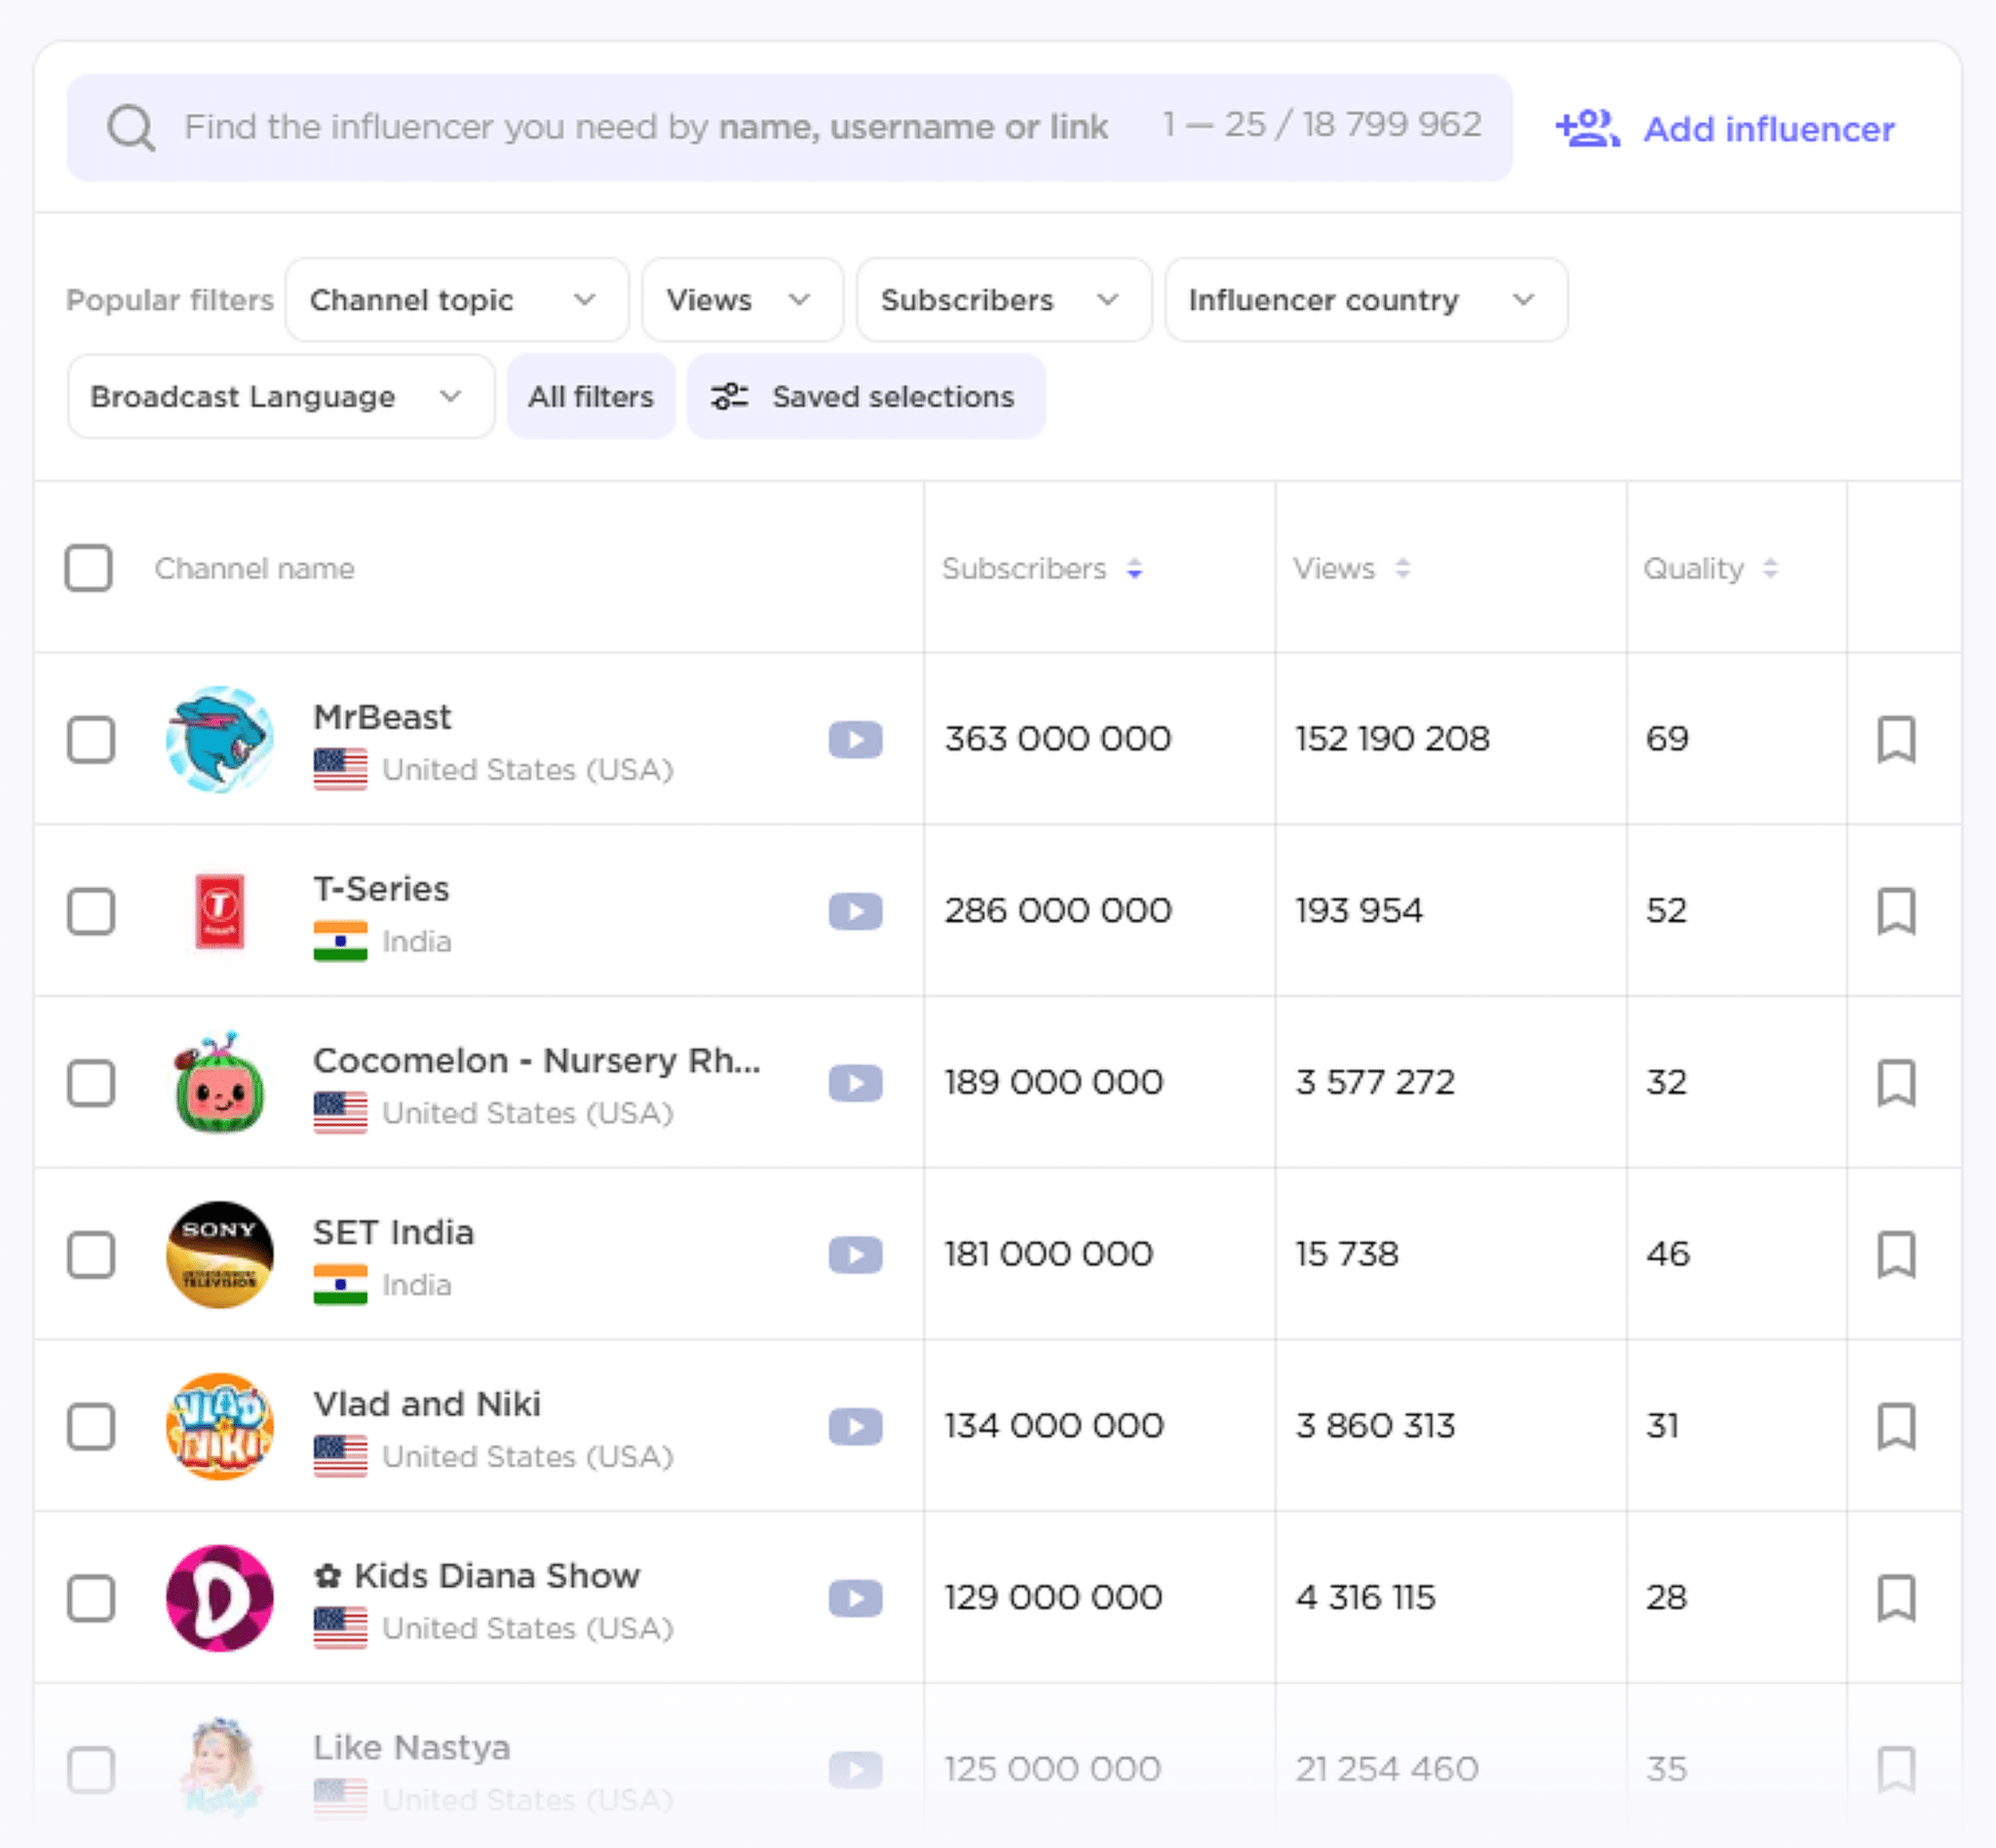The height and width of the screenshot is (1848, 1996).
Task: Click the SET India Sony avatar
Action: [x=220, y=1255]
